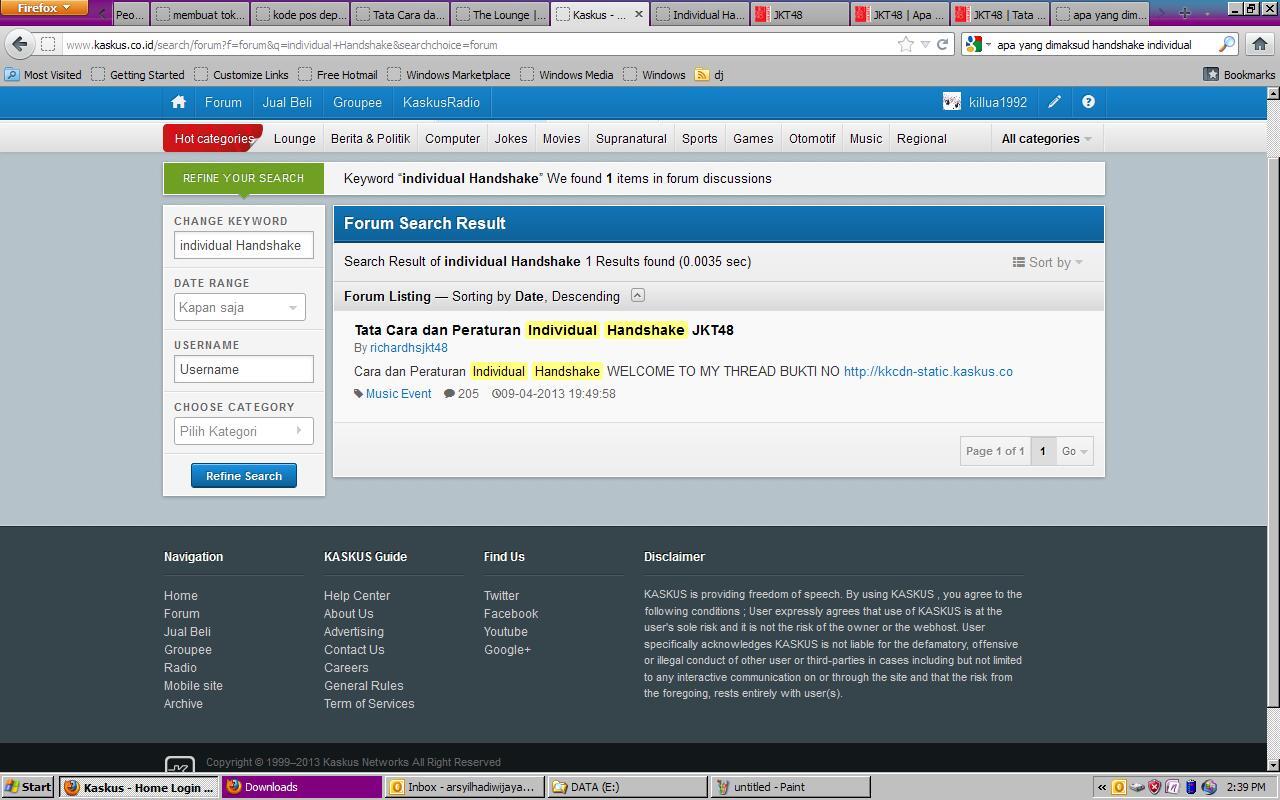Switch to untitled - Paint taskbar item
This screenshot has height=800, width=1280.
[790, 787]
